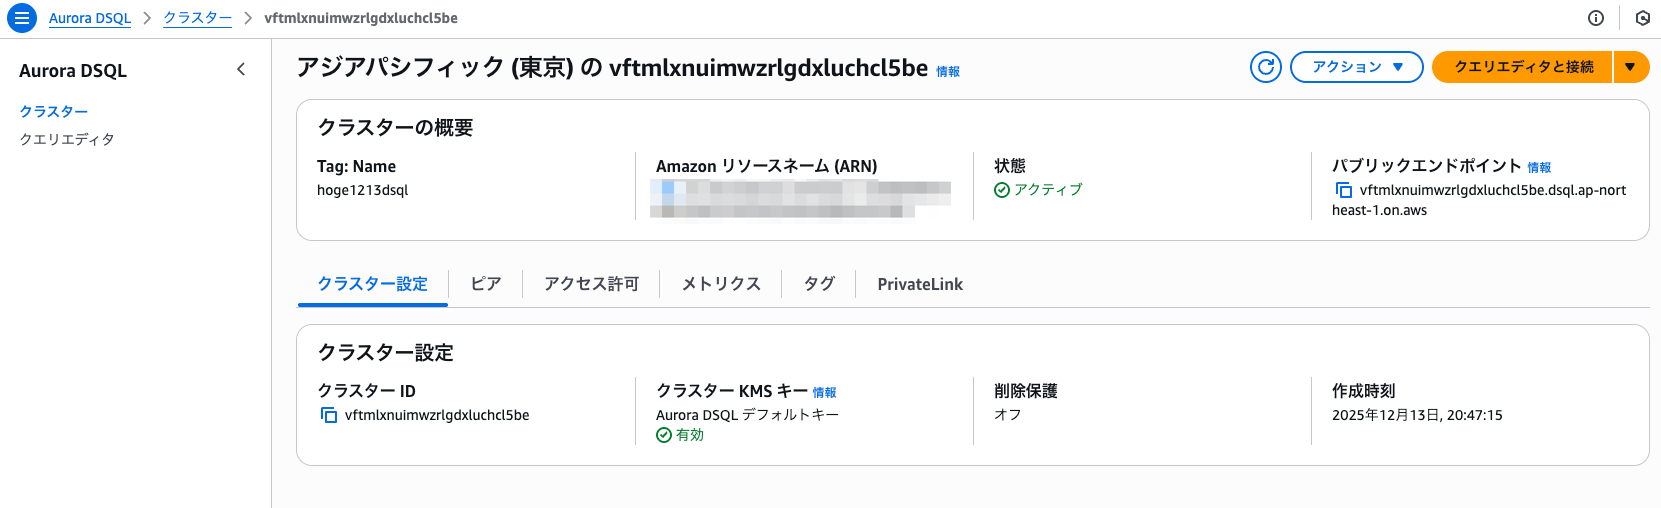This screenshot has width=1661, height=508.
Task: Collapse the Aurora DSQL side navigation
Action: click(x=241, y=69)
